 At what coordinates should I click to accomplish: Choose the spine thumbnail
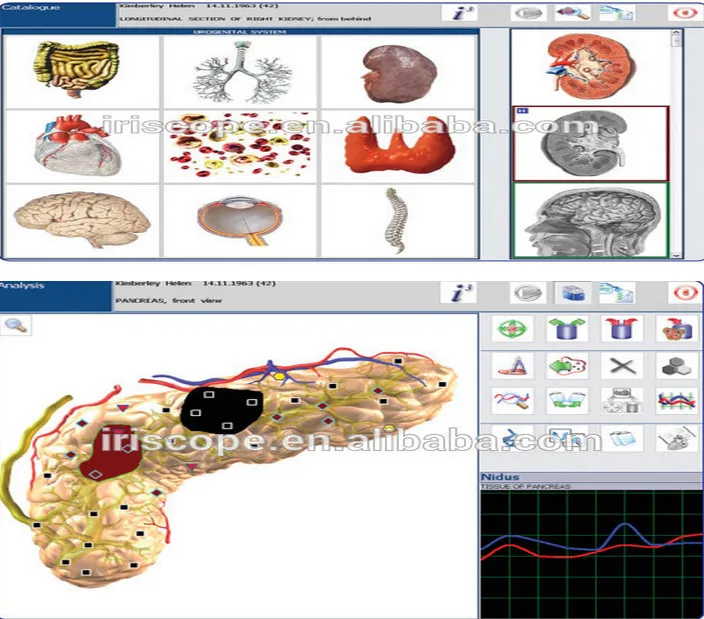click(399, 220)
